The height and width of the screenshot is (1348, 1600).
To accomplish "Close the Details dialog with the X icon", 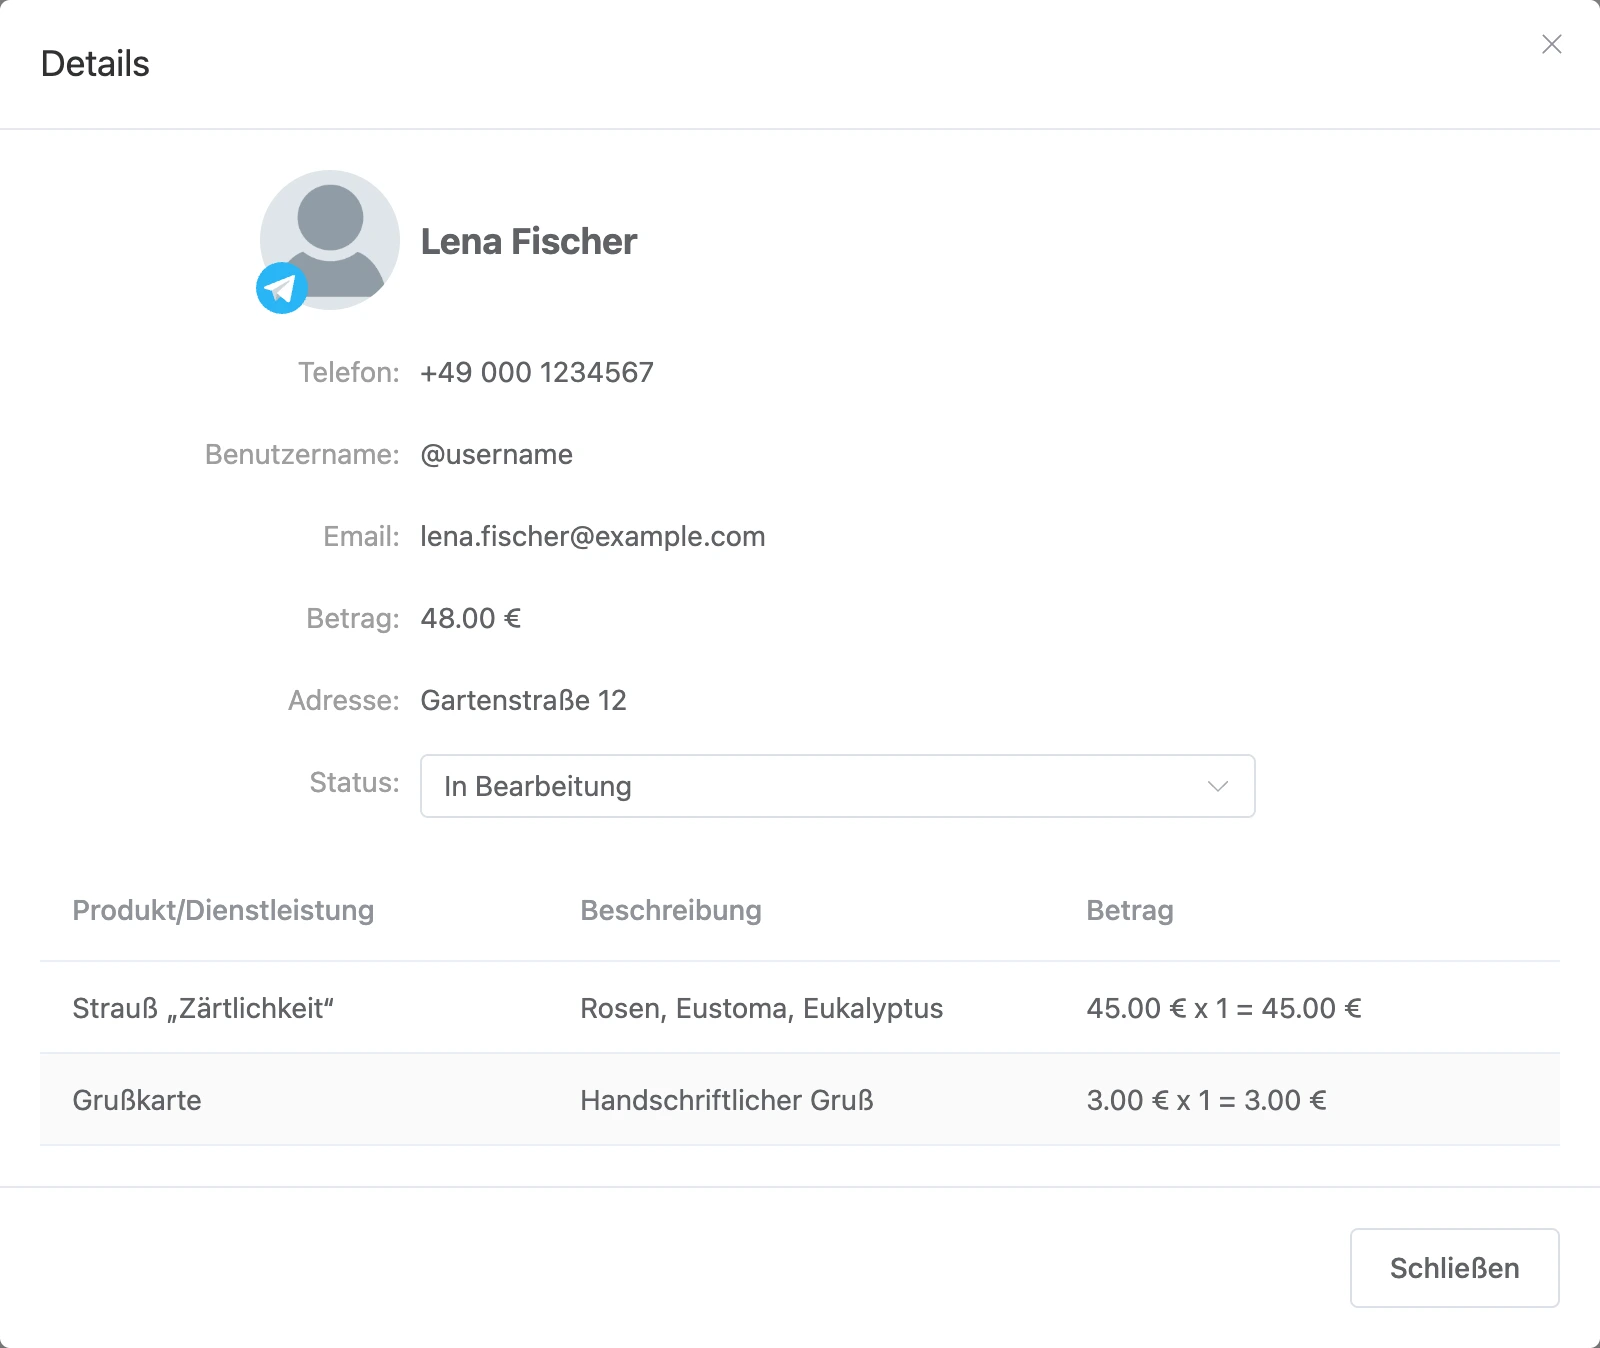I will 1551,44.
